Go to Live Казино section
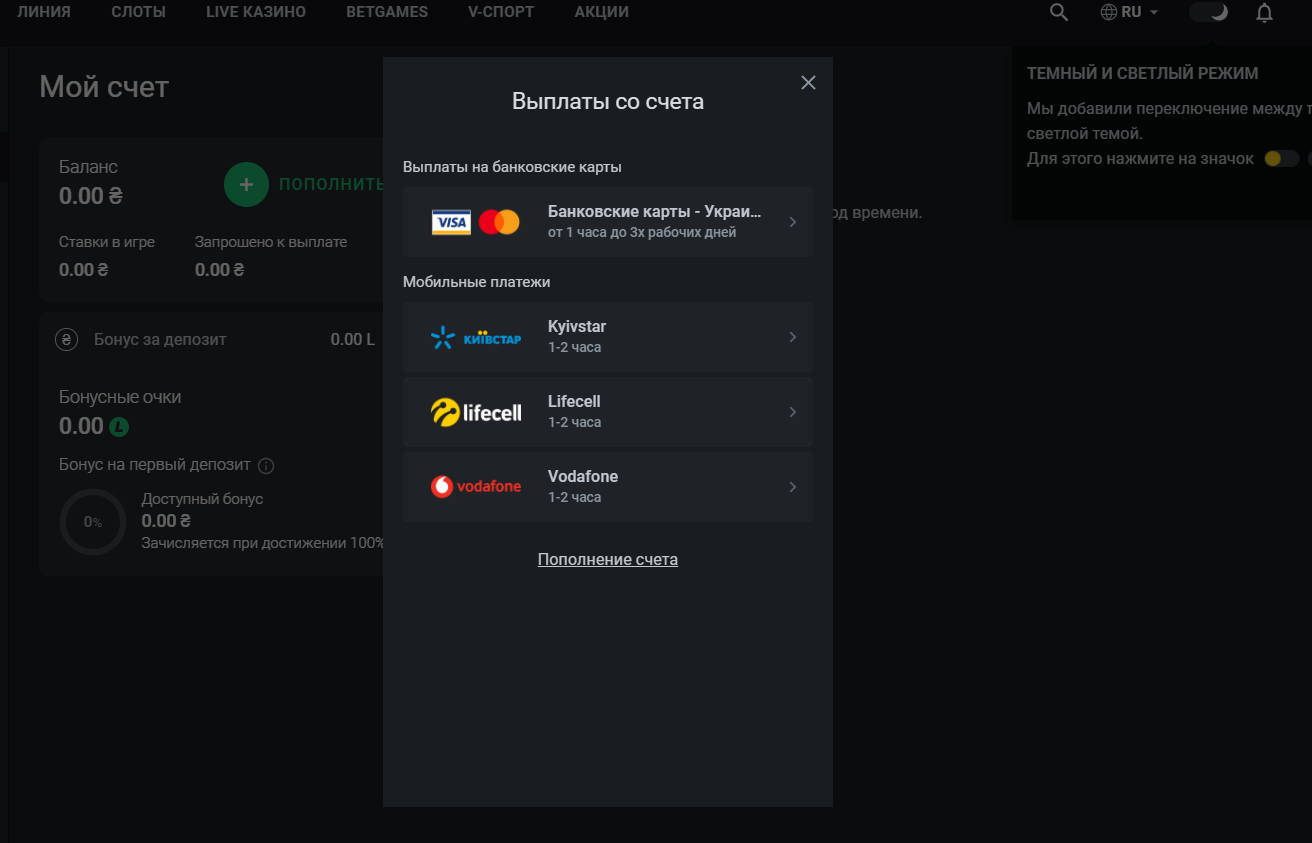 (256, 13)
